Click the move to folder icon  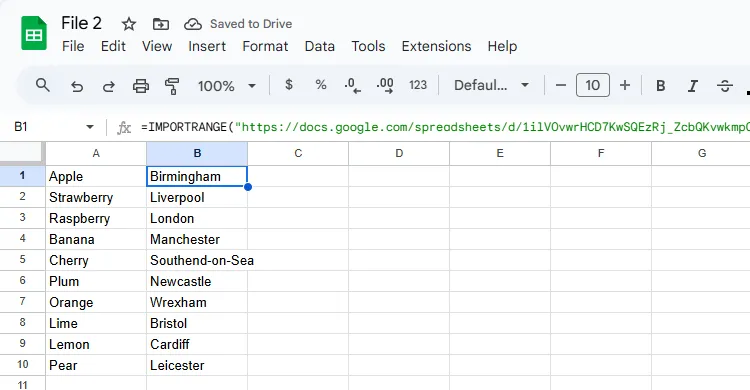[161, 24]
